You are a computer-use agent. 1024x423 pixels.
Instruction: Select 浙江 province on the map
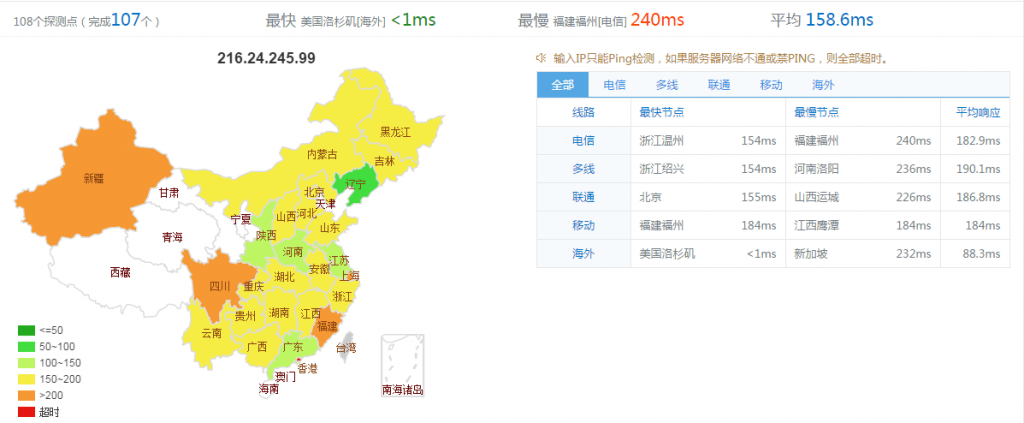pyautogui.click(x=342, y=297)
